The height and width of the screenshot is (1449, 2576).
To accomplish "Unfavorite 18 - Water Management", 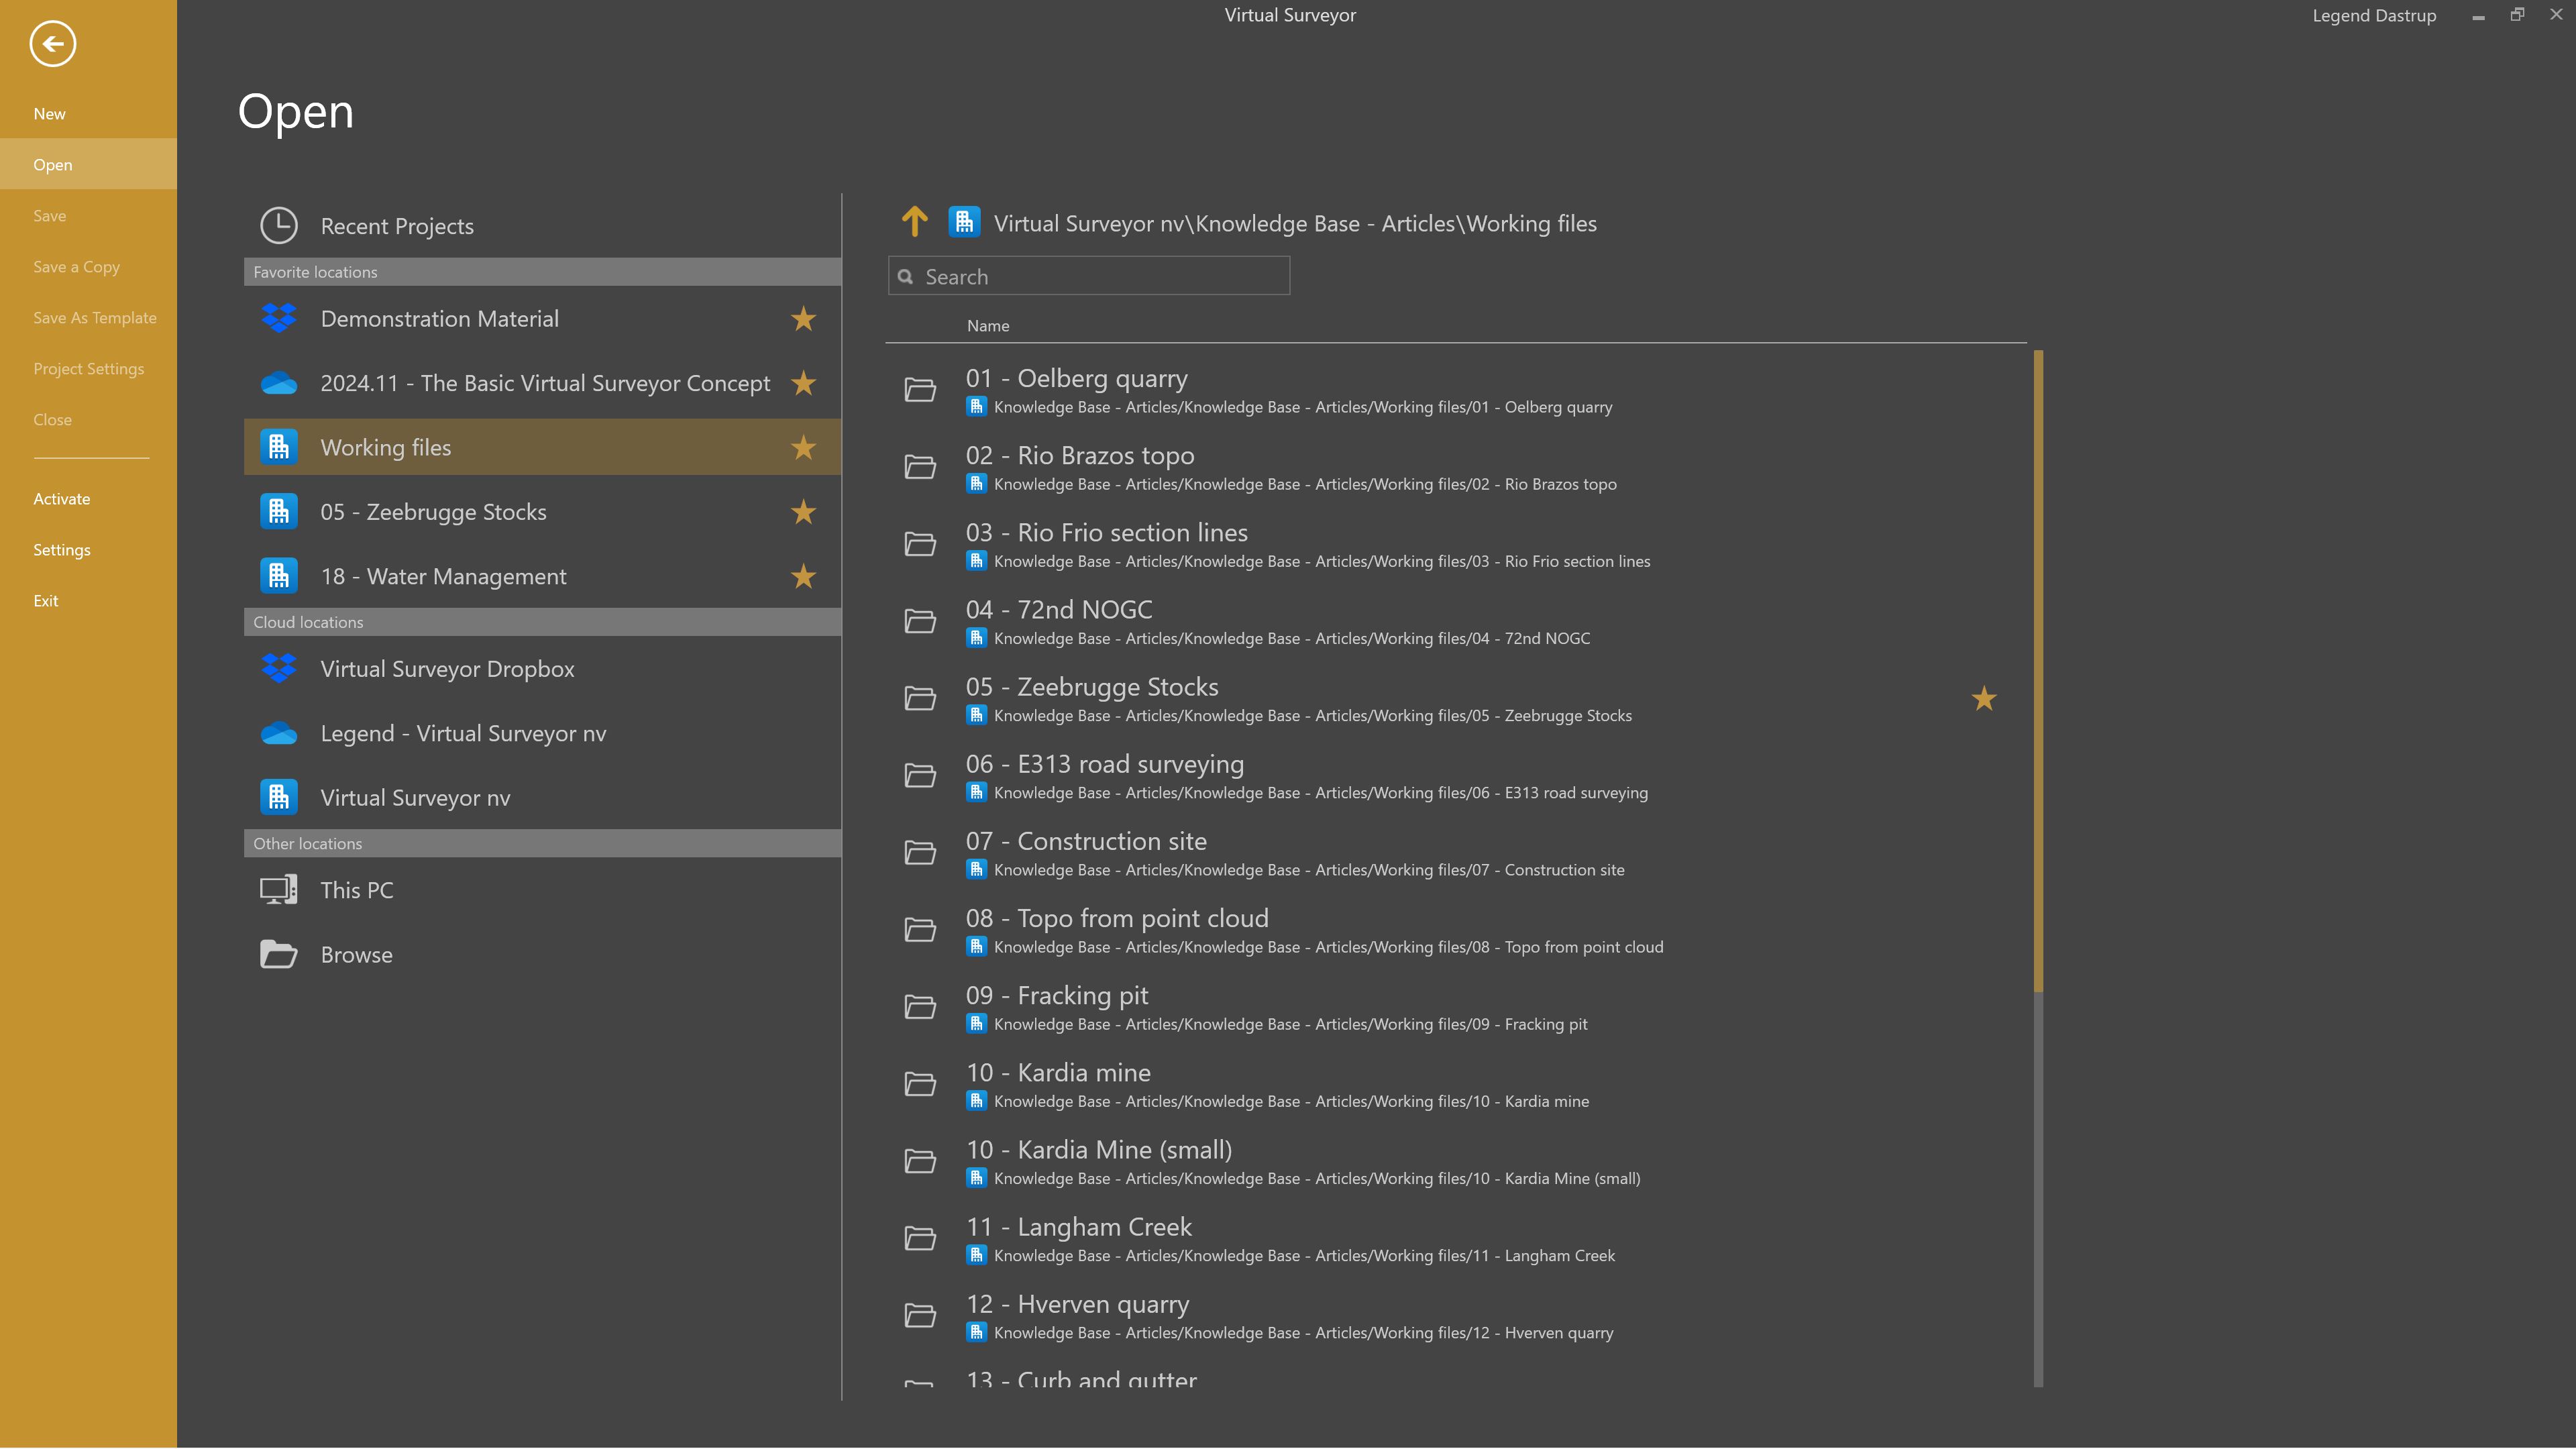I will pos(802,576).
